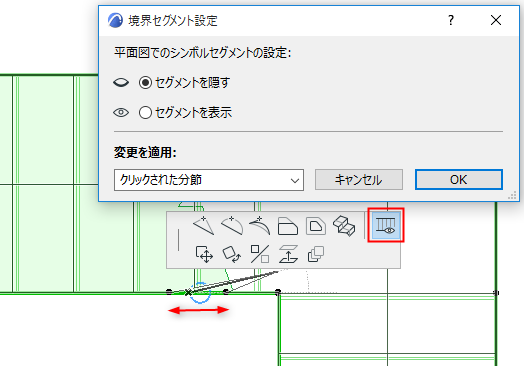Confirm with the OK button
The height and width of the screenshot is (366, 524).
pyautogui.click(x=458, y=180)
